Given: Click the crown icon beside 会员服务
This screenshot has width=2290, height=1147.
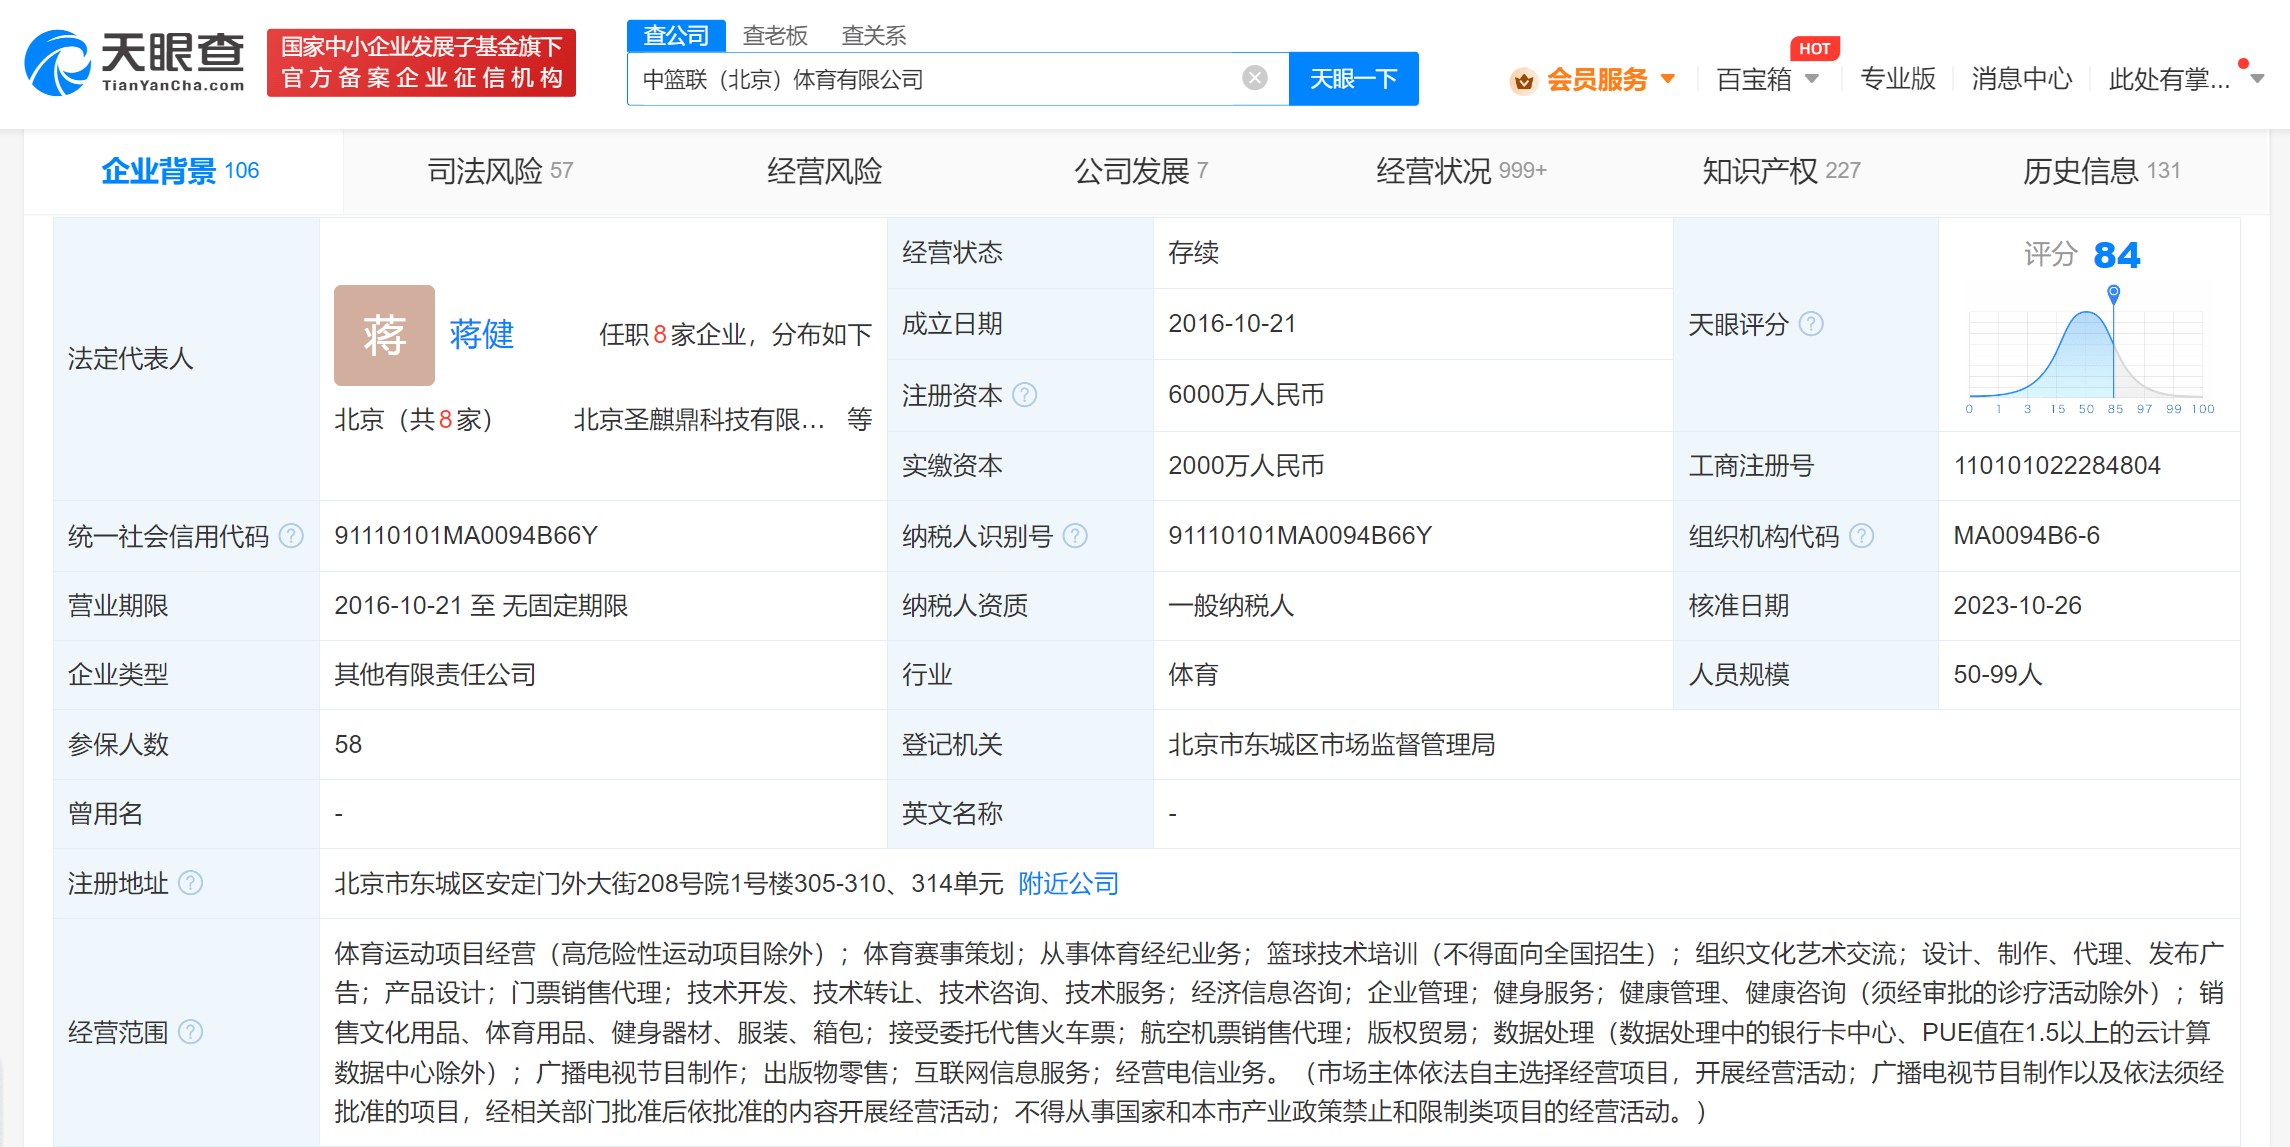Looking at the screenshot, I should 1523,80.
